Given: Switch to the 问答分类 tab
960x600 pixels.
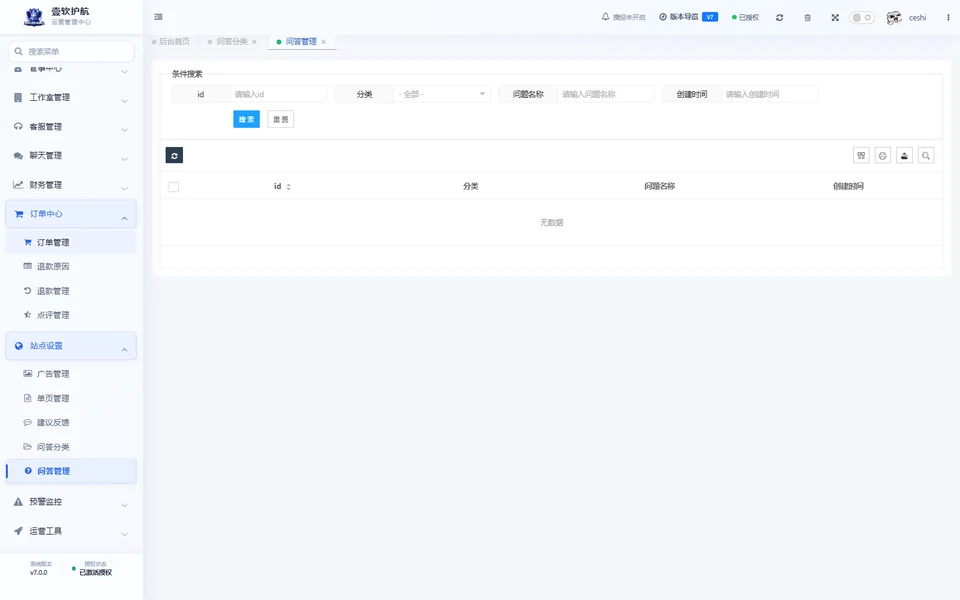Looking at the screenshot, I should (231, 42).
